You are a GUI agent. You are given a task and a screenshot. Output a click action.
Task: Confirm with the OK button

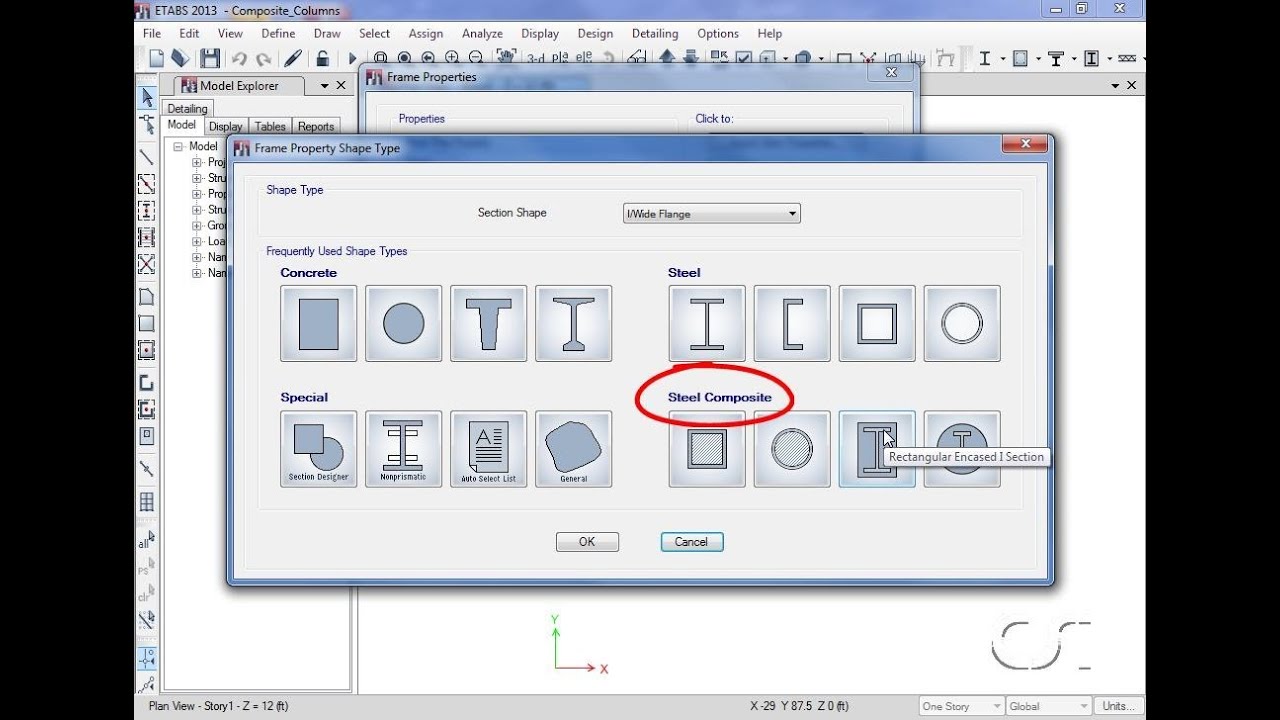click(587, 542)
